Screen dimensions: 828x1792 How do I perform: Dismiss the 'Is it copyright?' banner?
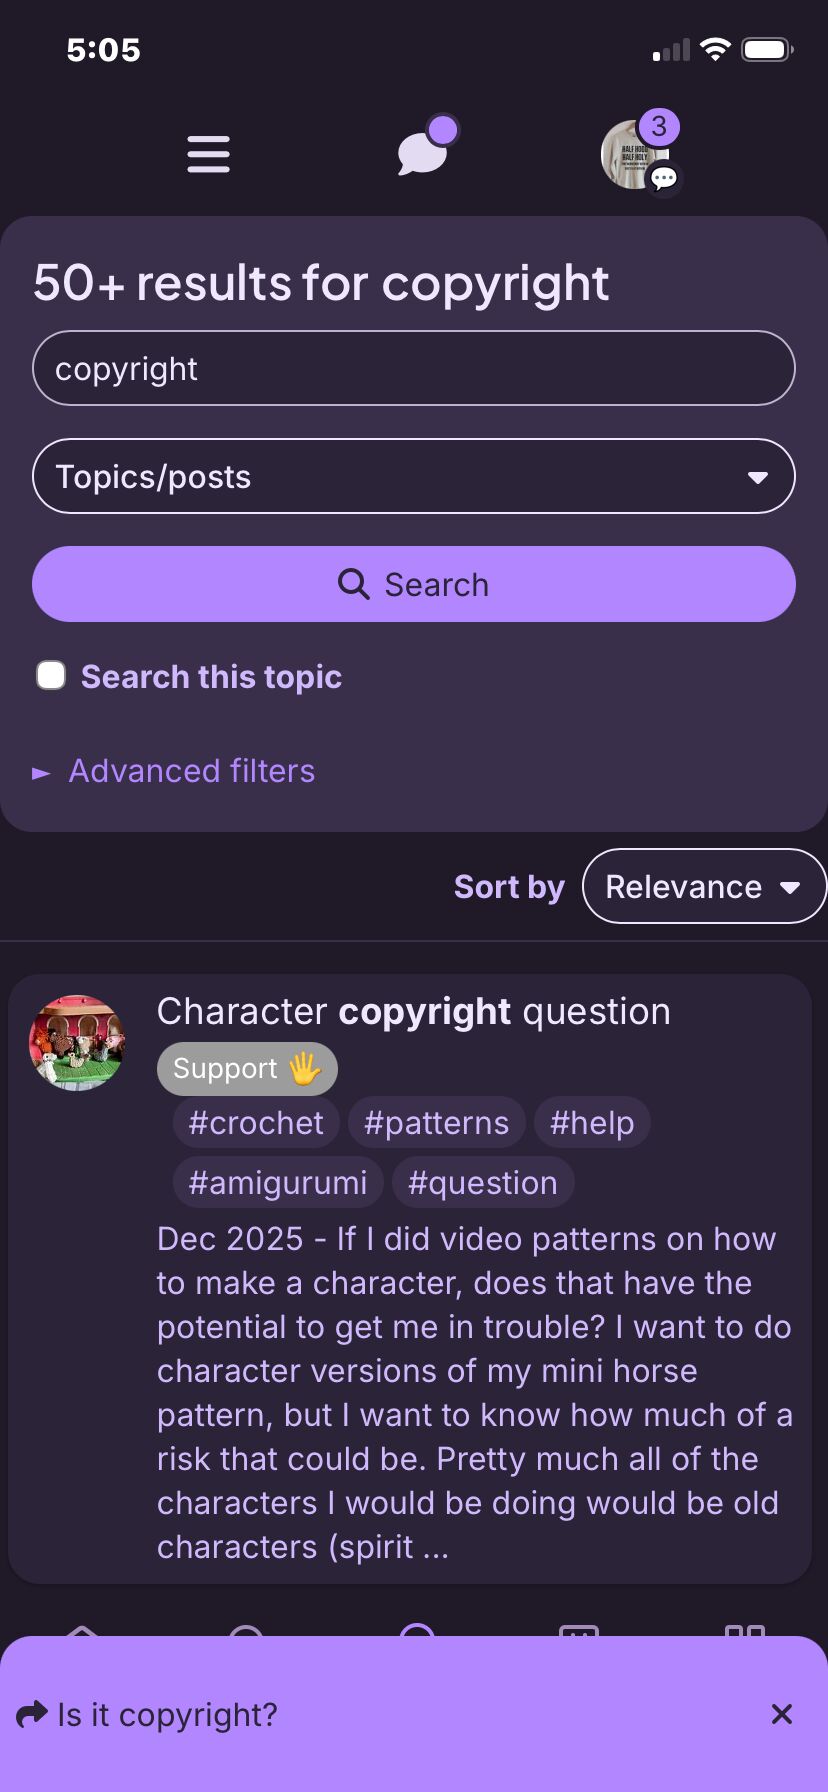coord(782,1715)
